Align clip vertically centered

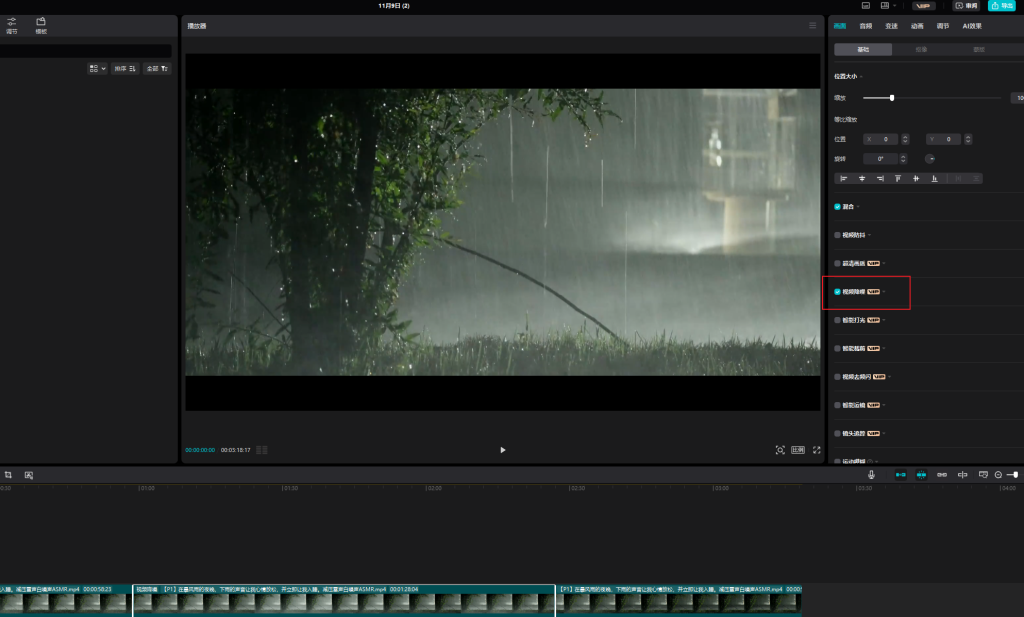(916, 178)
